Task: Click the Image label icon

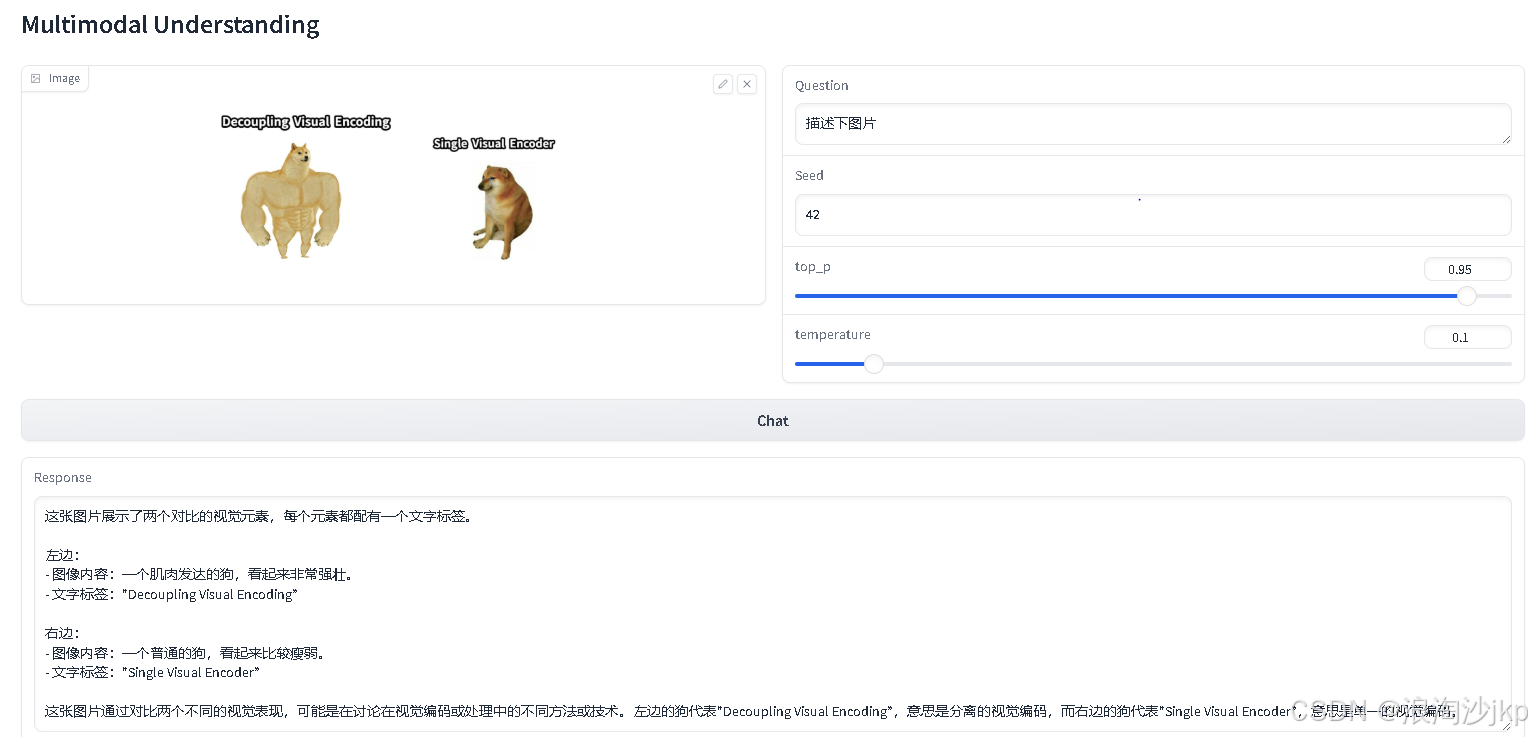Action: point(36,78)
